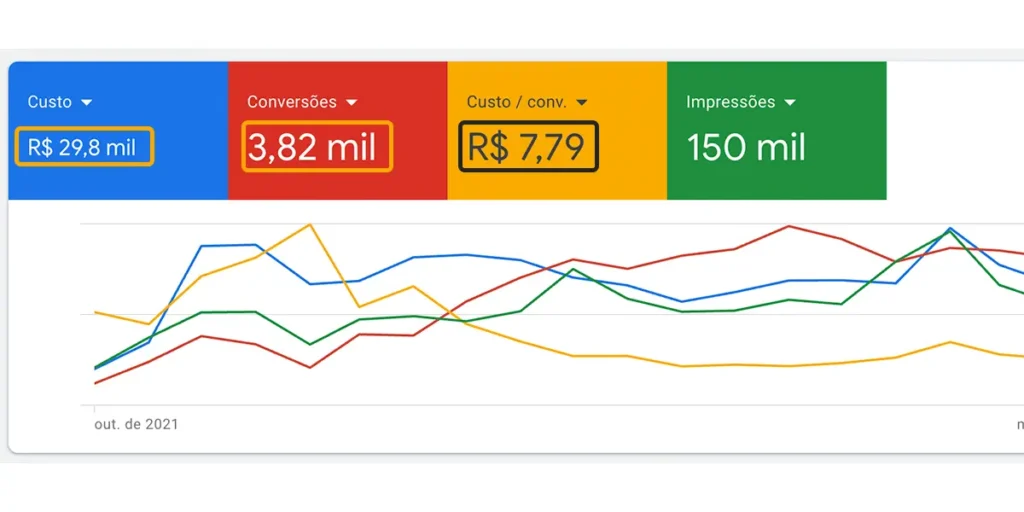Click the "out. de 2021" axis label

click(136, 424)
